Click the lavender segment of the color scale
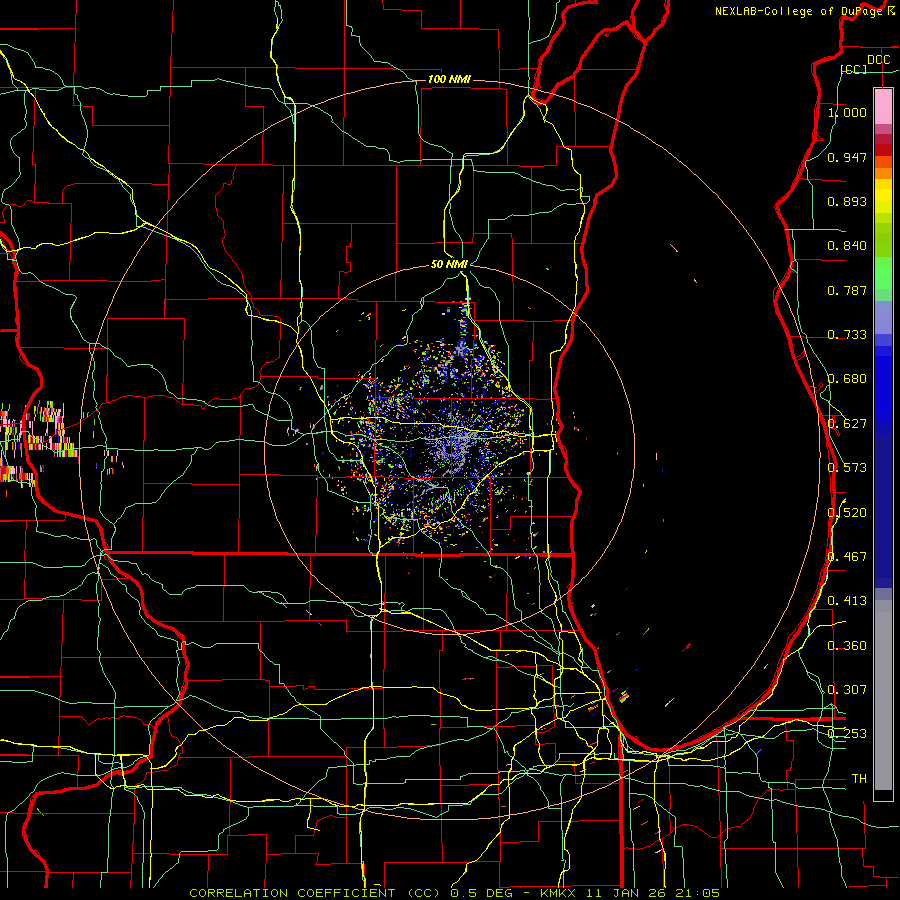Viewport: 900px width, 900px height. click(883, 318)
